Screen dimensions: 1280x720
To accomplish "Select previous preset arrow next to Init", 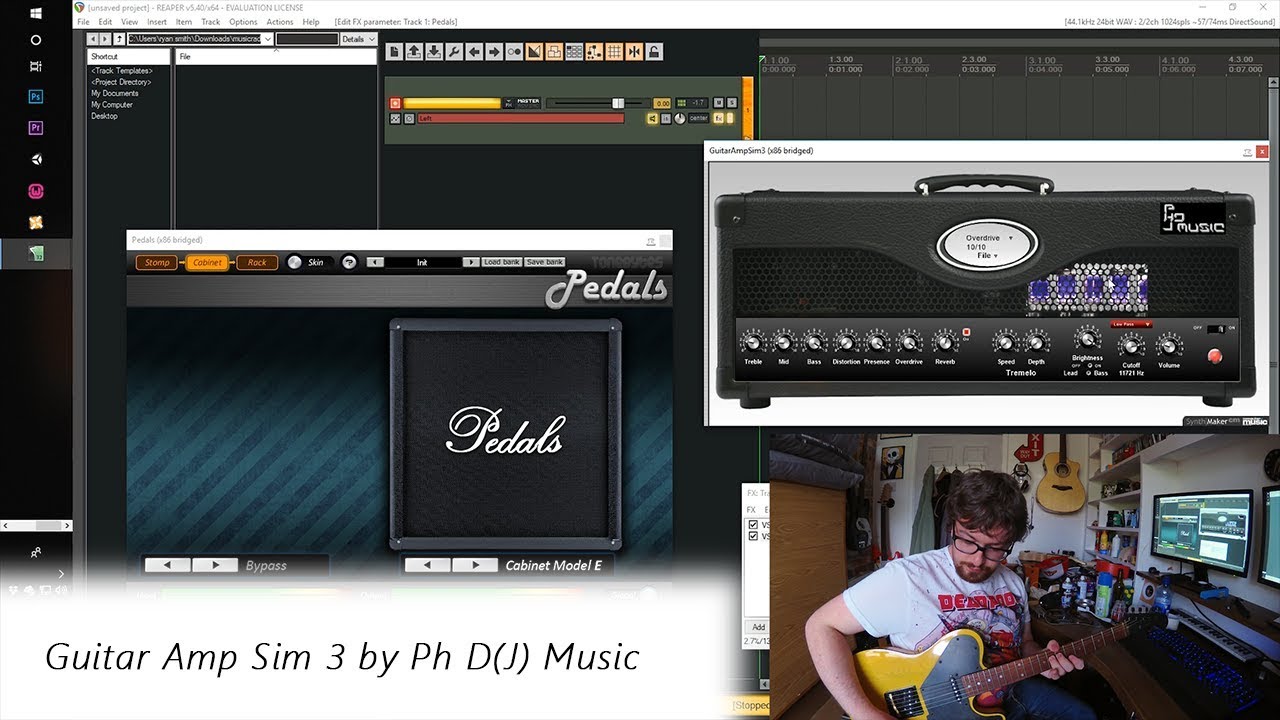I will point(375,262).
